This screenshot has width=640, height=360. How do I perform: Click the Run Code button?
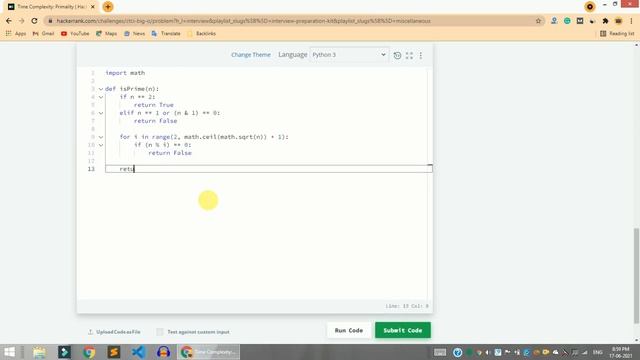click(349, 330)
